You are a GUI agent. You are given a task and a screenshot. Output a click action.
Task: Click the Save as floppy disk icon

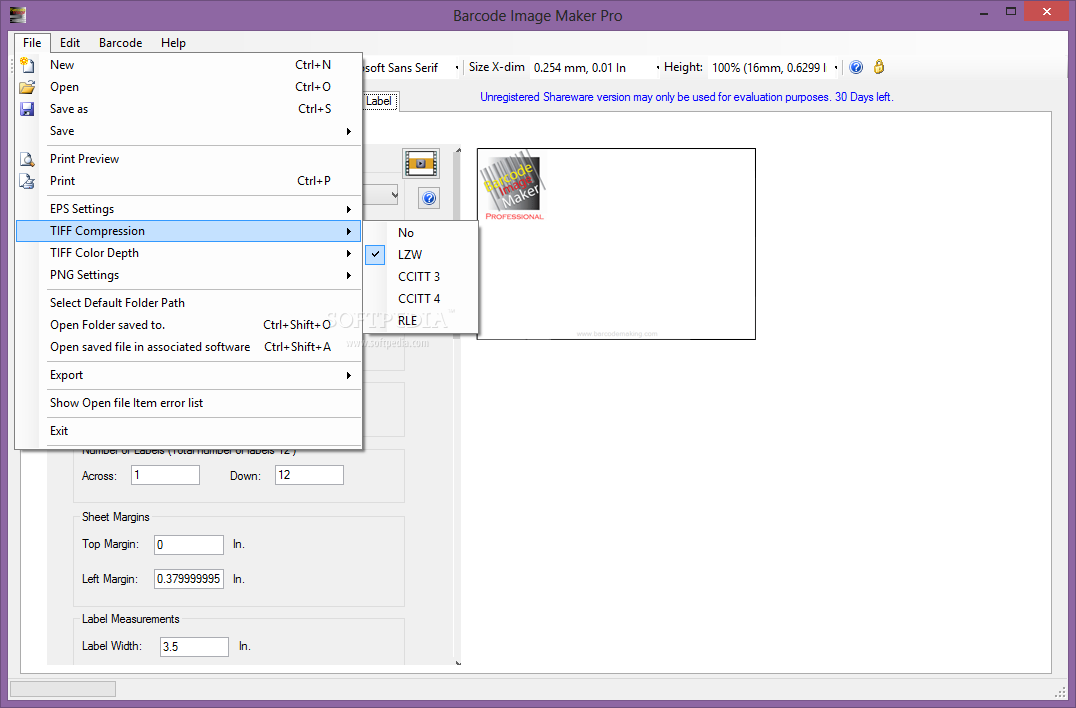tap(27, 109)
